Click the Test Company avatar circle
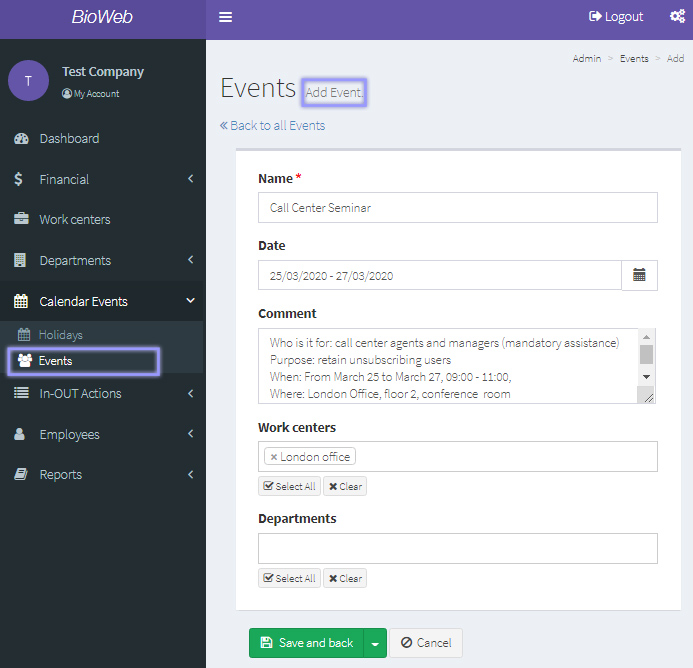Screen dimensions: 693x668 click(x=28, y=81)
